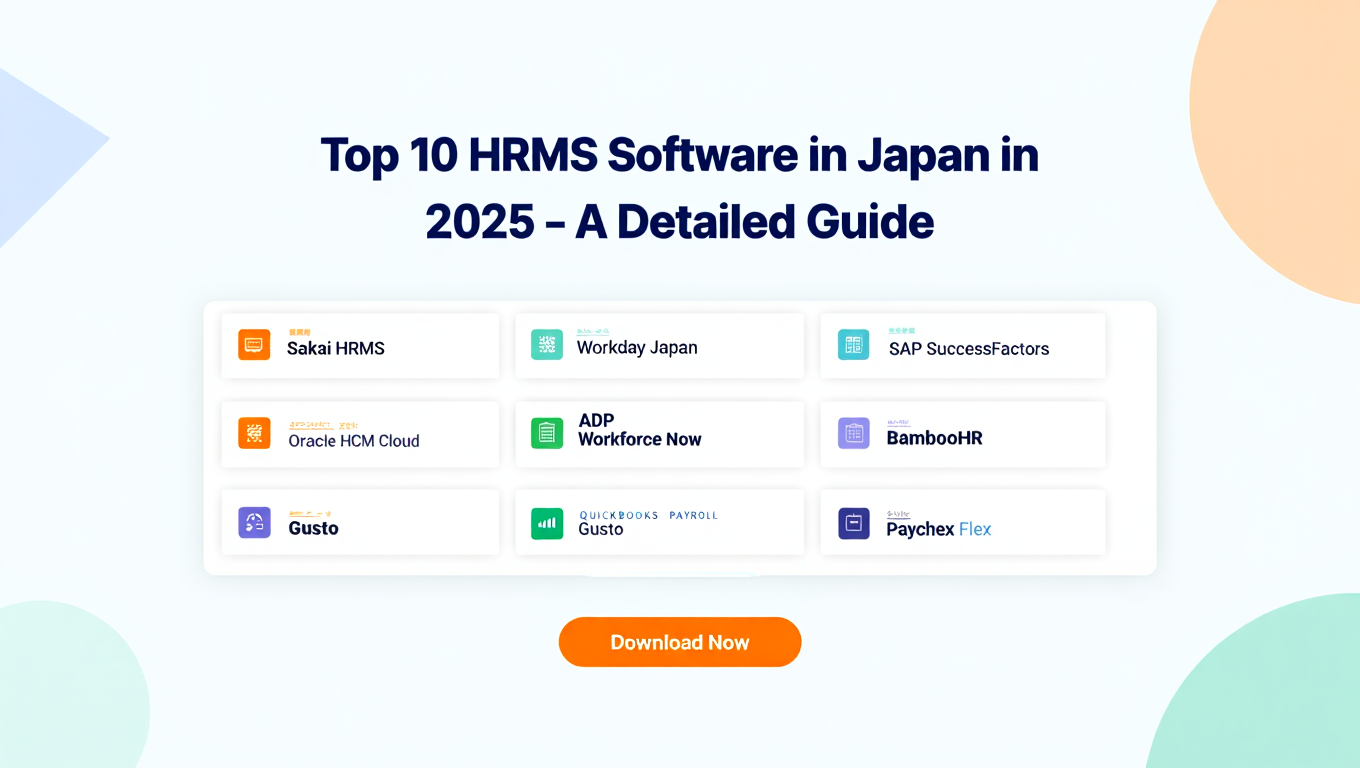Viewport: 1360px width, 768px height.
Task: Click the teal Workday Japan icon
Action: point(547,345)
